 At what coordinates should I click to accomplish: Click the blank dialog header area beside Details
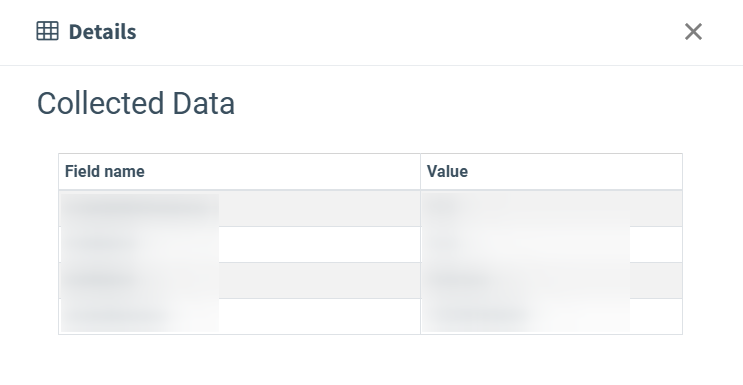(408, 32)
